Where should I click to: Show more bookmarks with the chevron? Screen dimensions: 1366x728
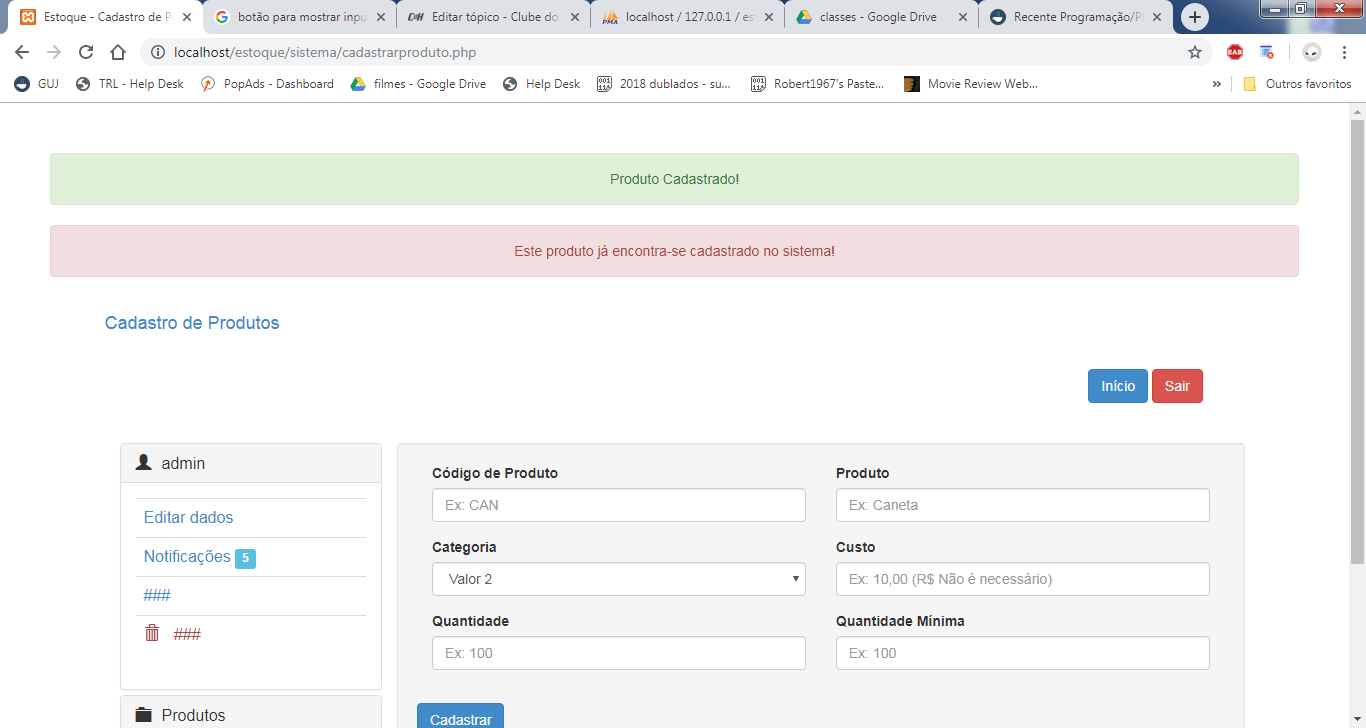point(1216,84)
